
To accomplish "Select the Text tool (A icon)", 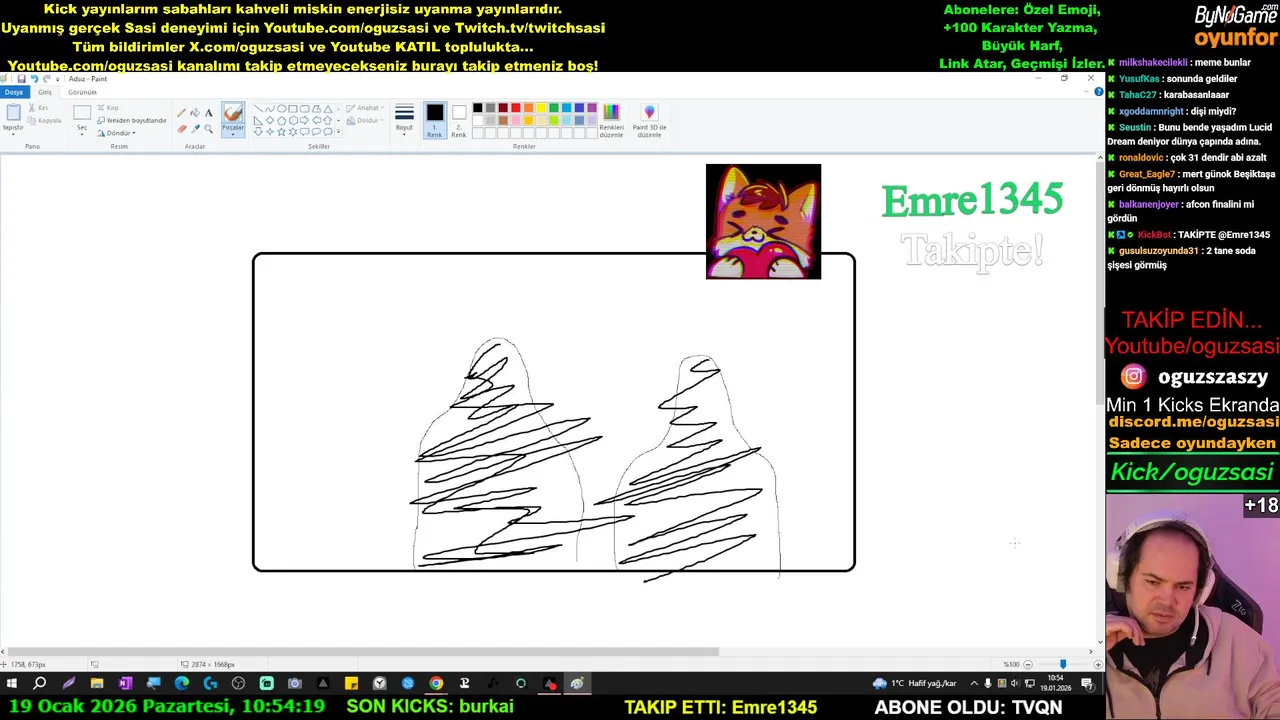I will point(208,113).
